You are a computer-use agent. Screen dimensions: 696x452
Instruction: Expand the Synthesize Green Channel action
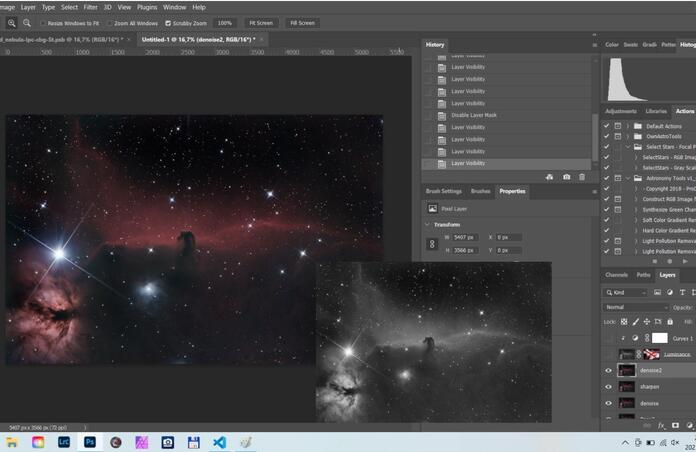[636, 210]
